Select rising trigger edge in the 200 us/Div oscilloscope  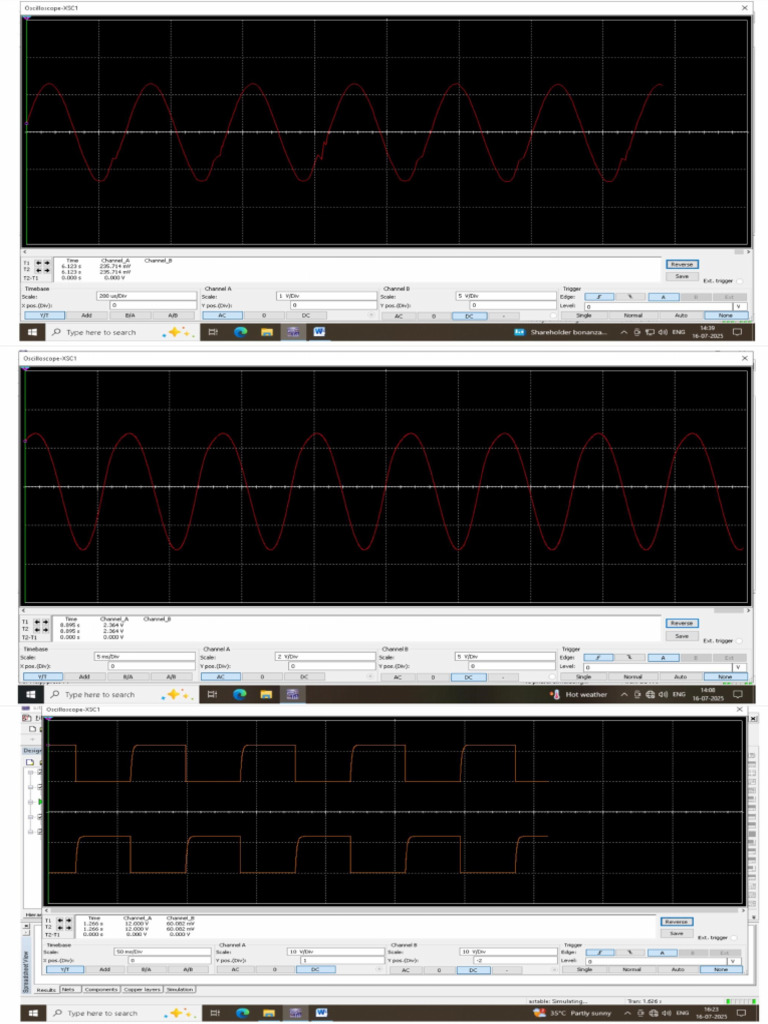[599, 297]
